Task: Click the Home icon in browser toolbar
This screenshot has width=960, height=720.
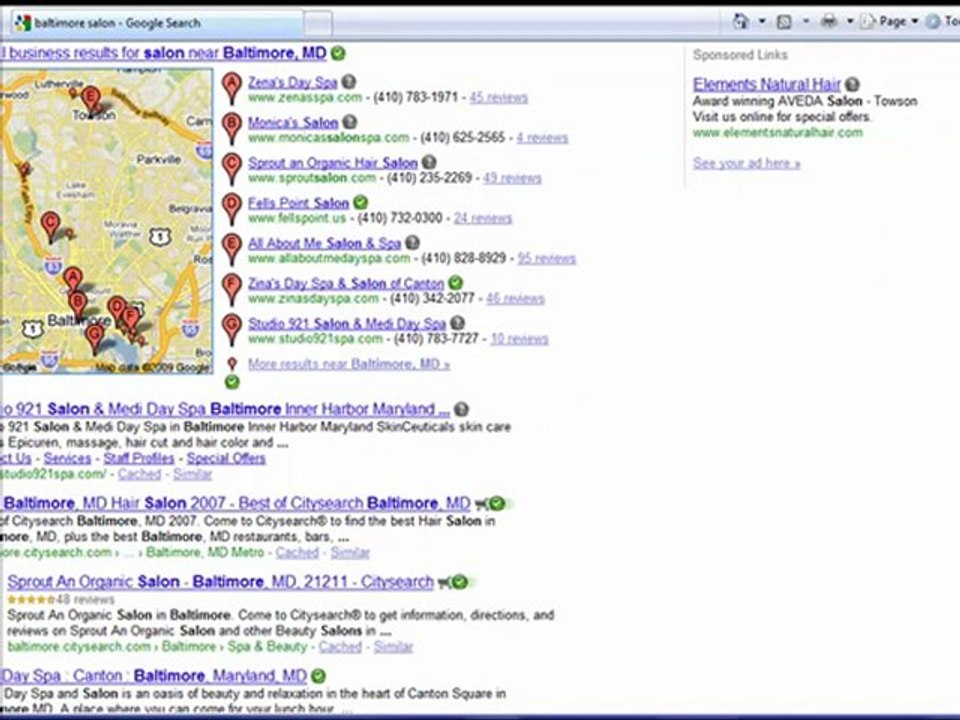Action: point(740,22)
